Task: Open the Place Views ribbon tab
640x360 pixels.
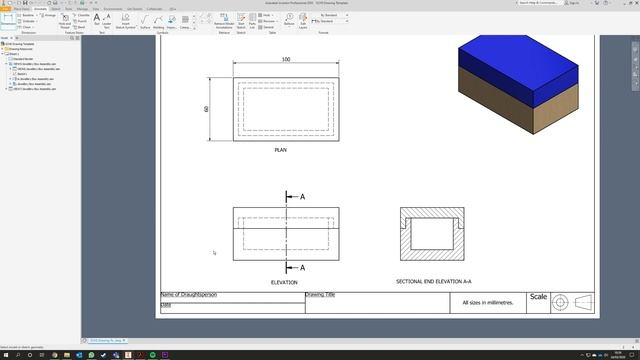Action: click(x=22, y=9)
